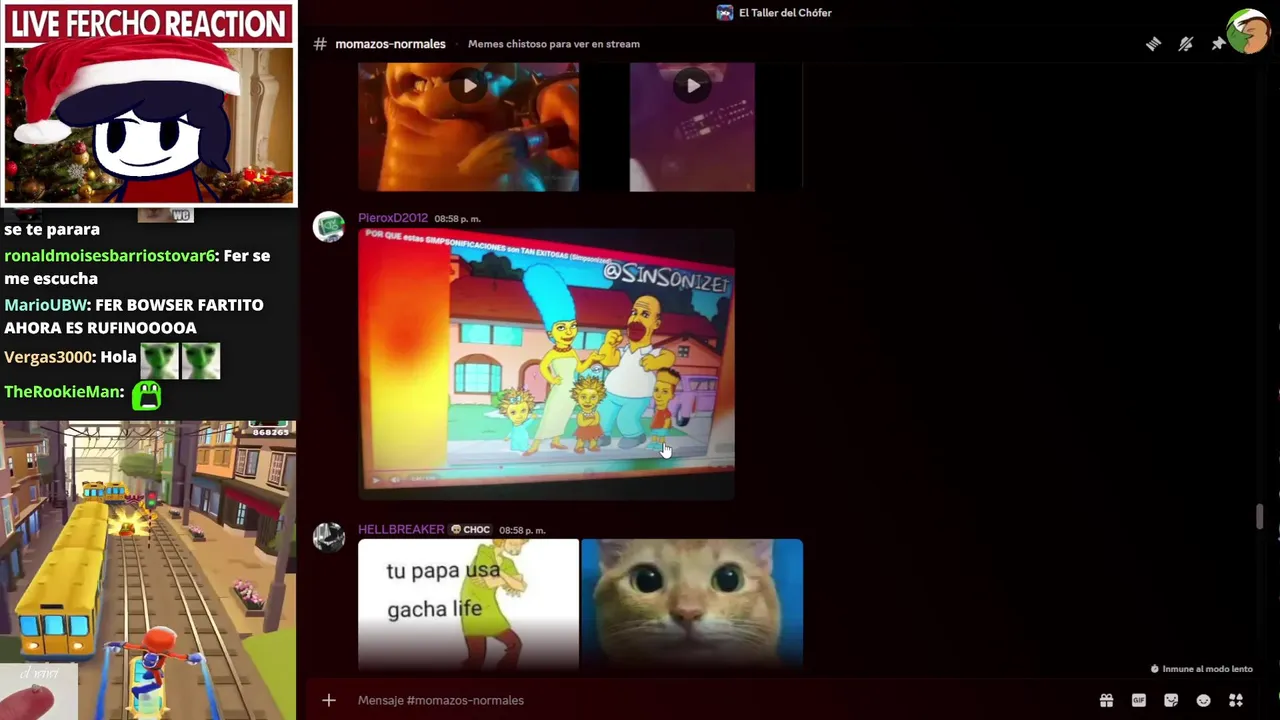Click the PieroxD2012 username
1280x720 pixels.
tap(393, 218)
